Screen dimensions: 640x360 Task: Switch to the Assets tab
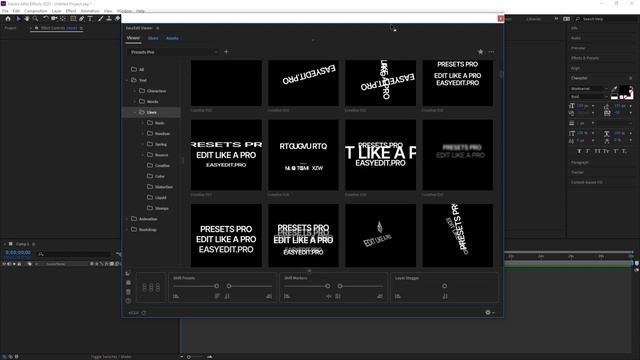[172, 38]
